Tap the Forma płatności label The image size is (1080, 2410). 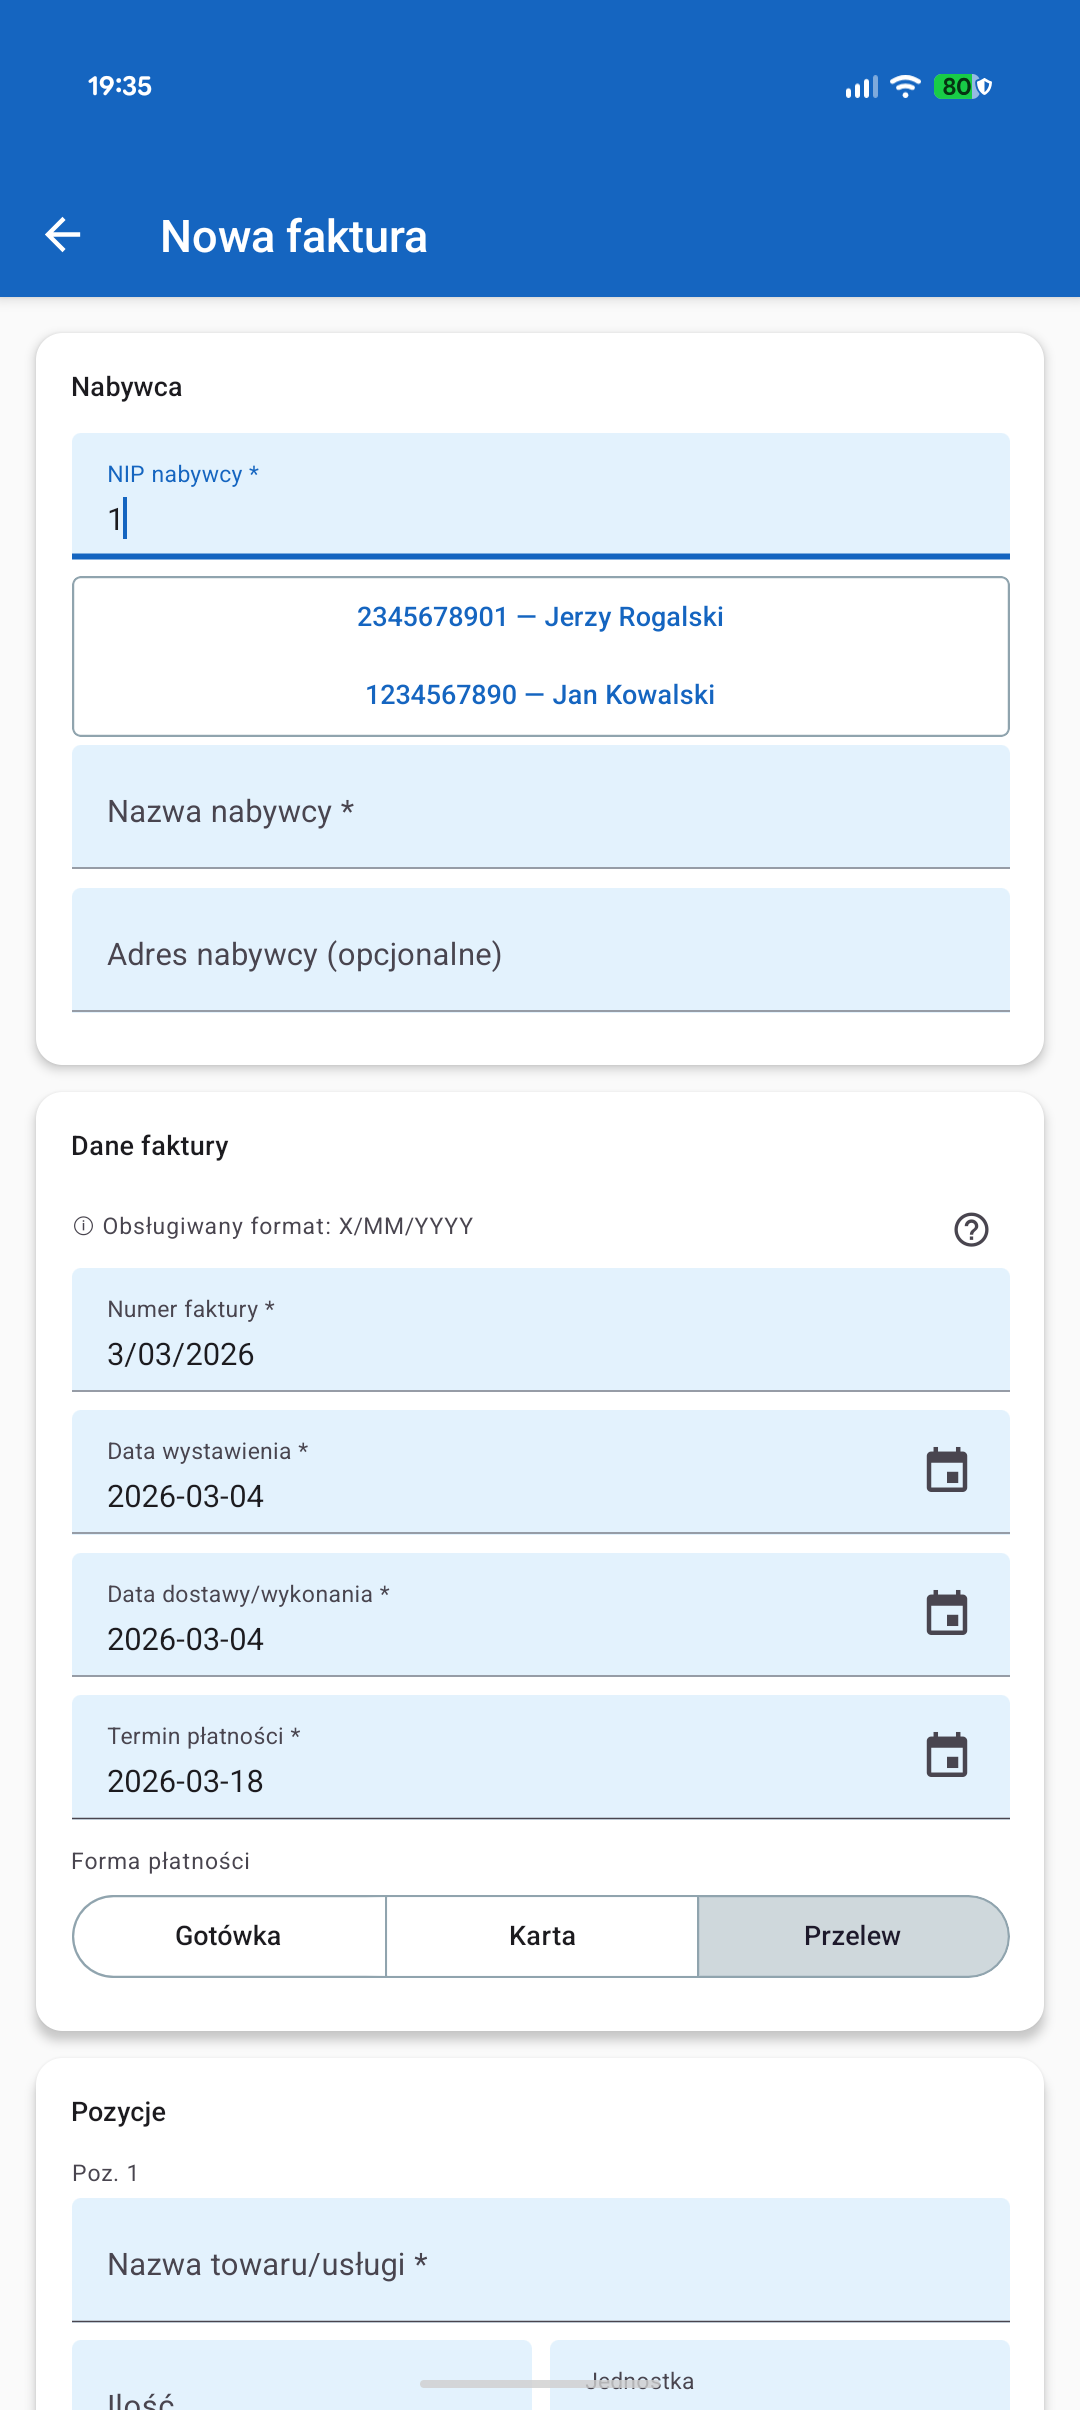coord(161,1861)
